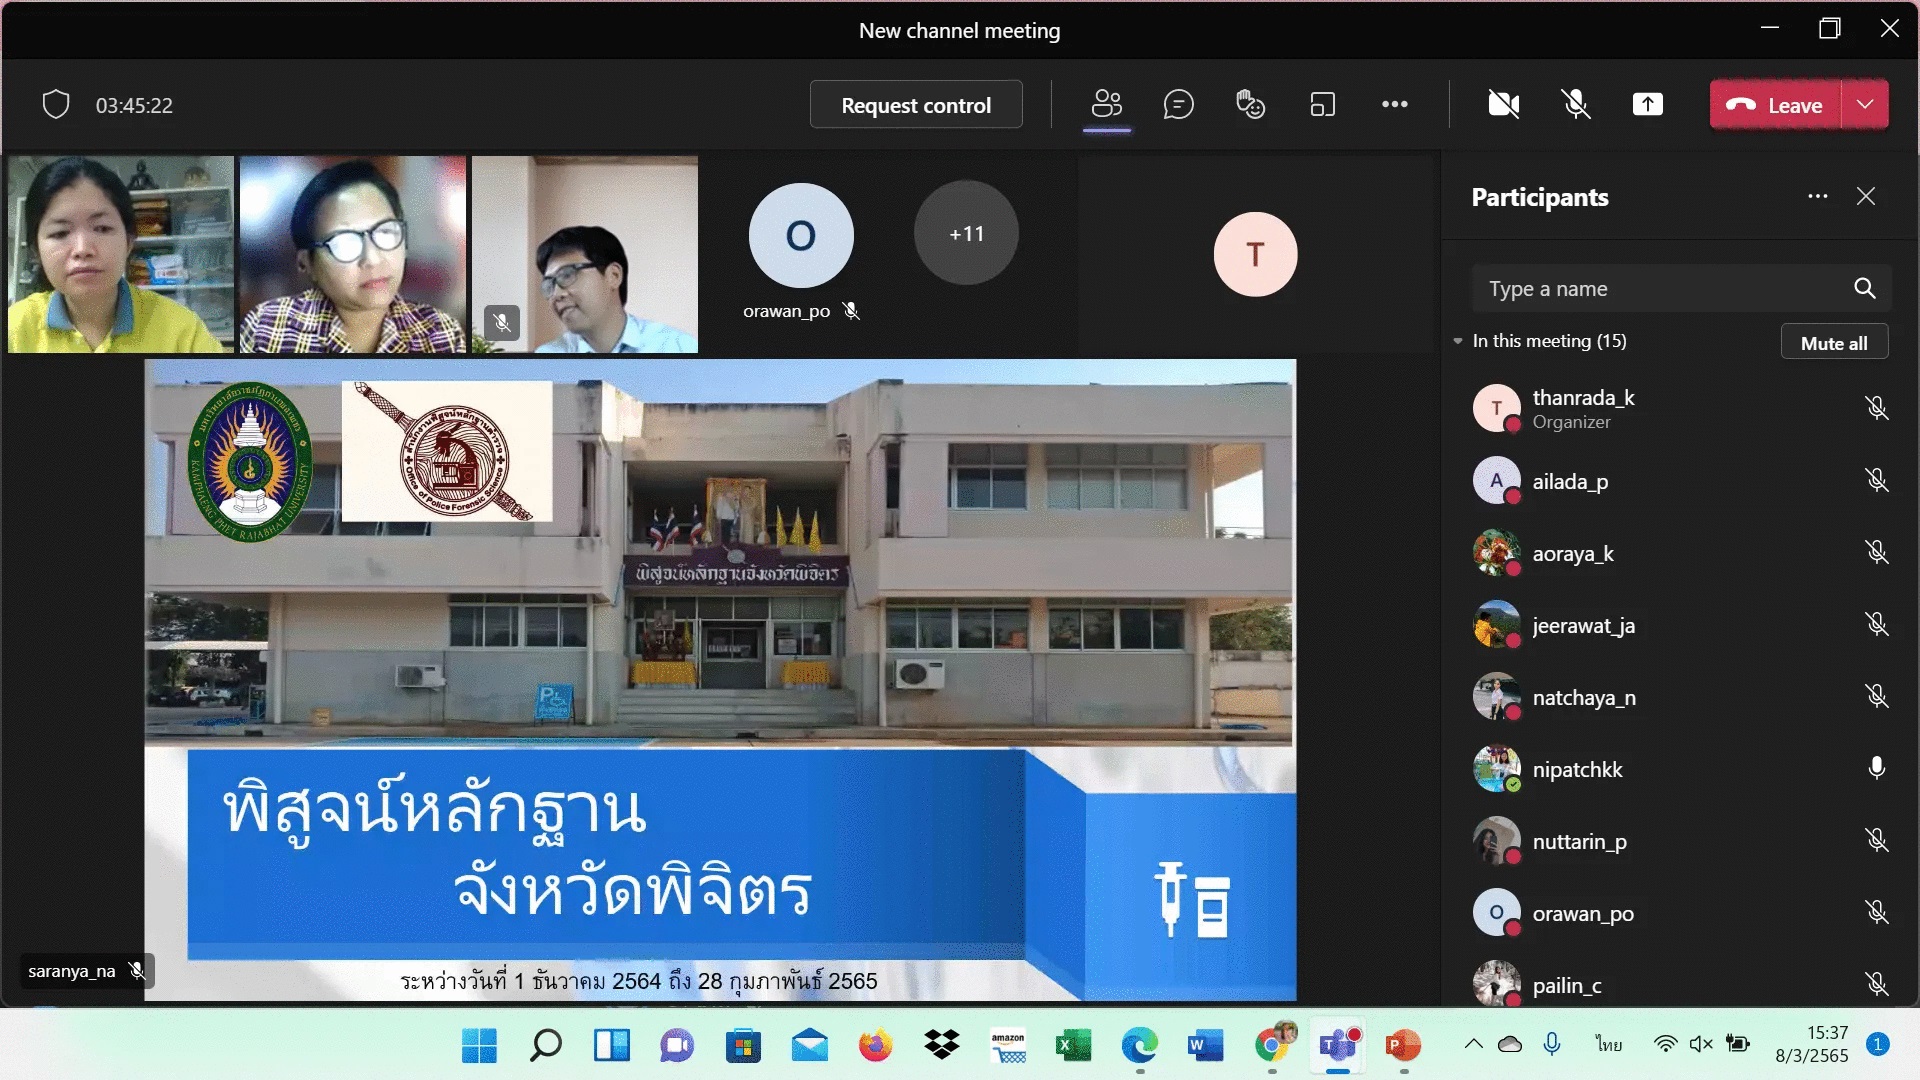Screen dimensions: 1920x1080
Task: Open the meeting chat icon
Action: 1178,104
